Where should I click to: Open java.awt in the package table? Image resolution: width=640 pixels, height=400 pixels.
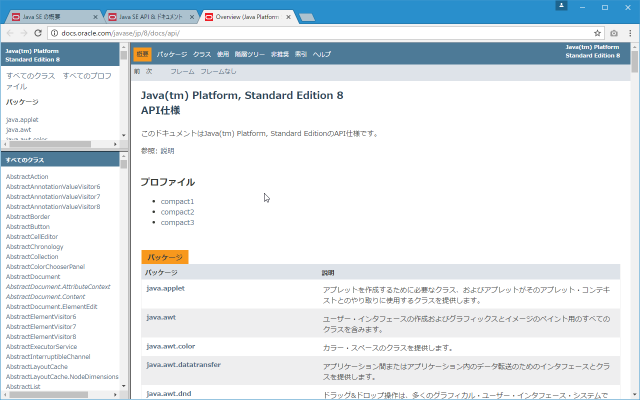pyautogui.click(x=161, y=317)
